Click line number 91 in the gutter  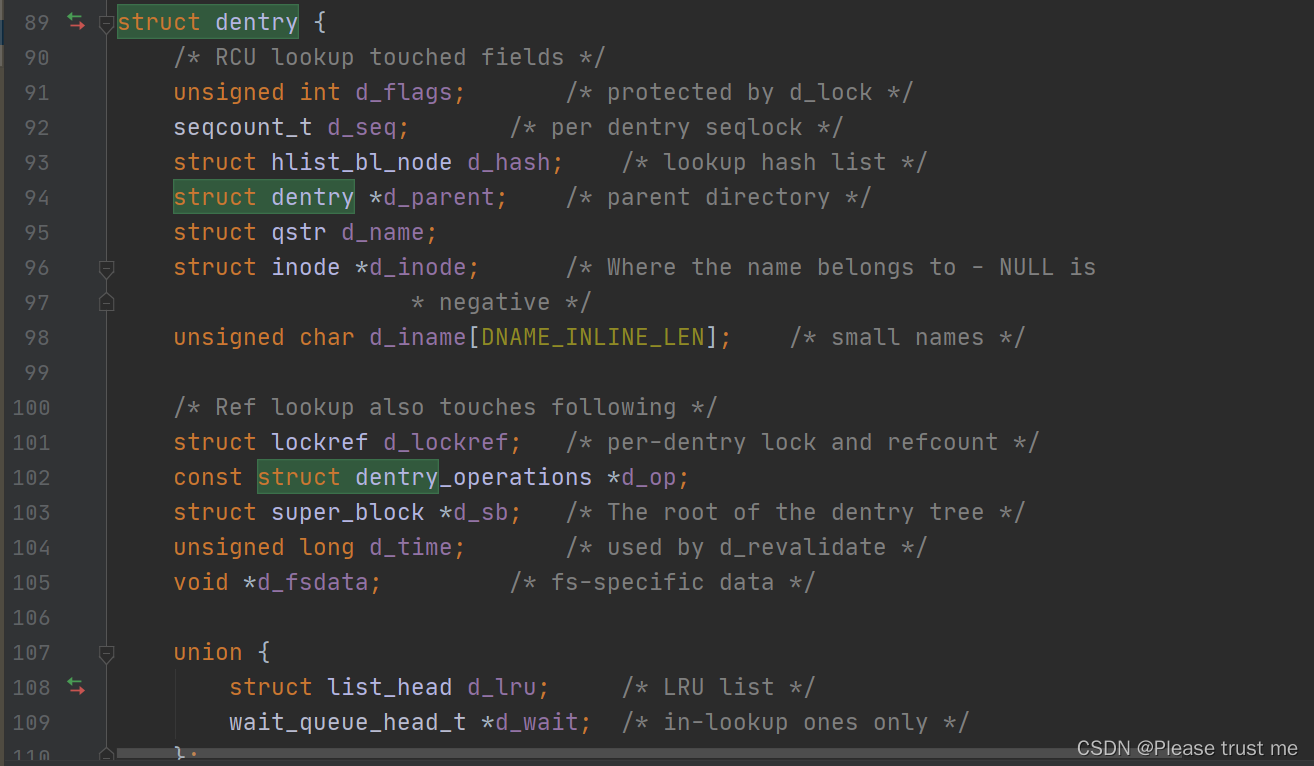click(36, 92)
